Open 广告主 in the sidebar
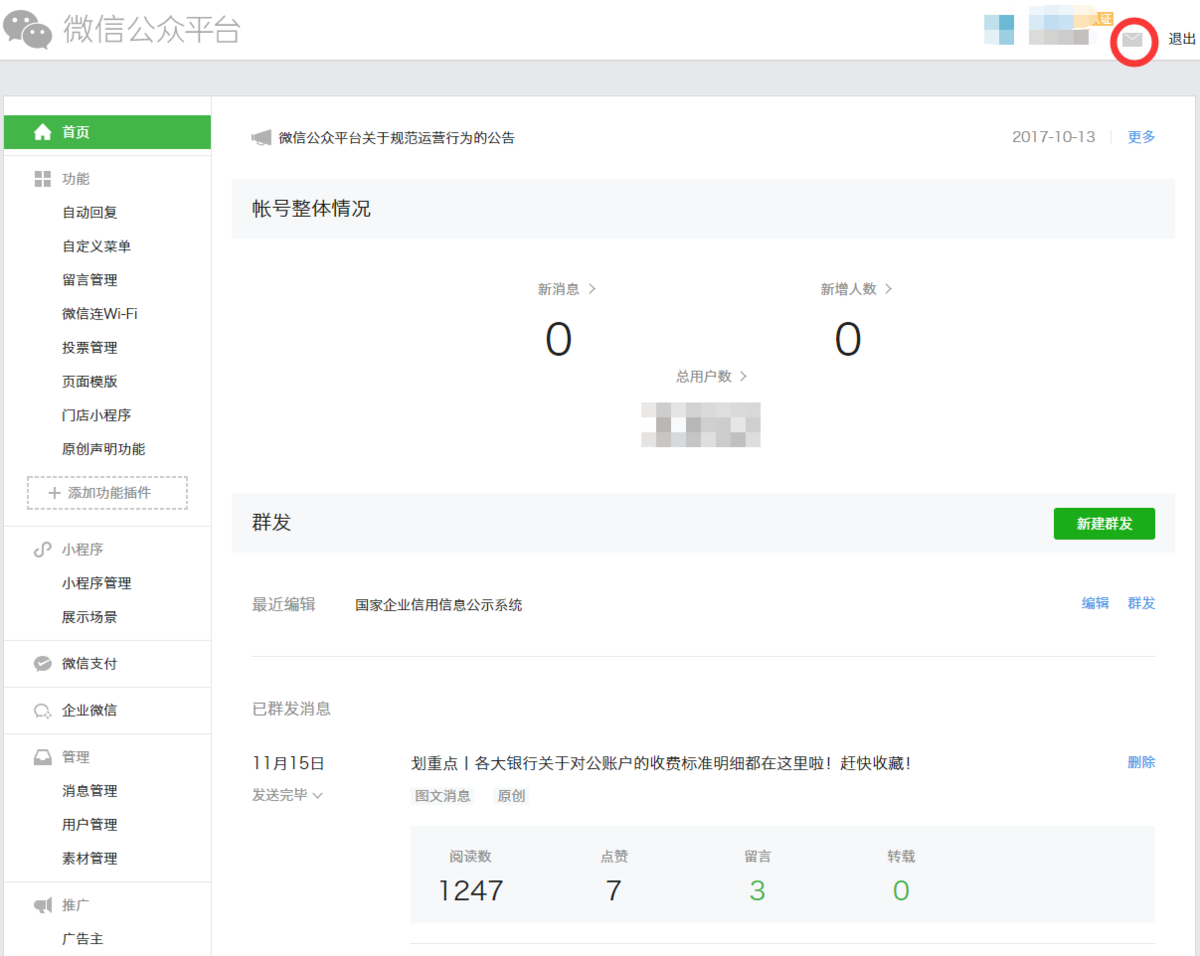This screenshot has width=1200, height=956. pyautogui.click(x=83, y=939)
